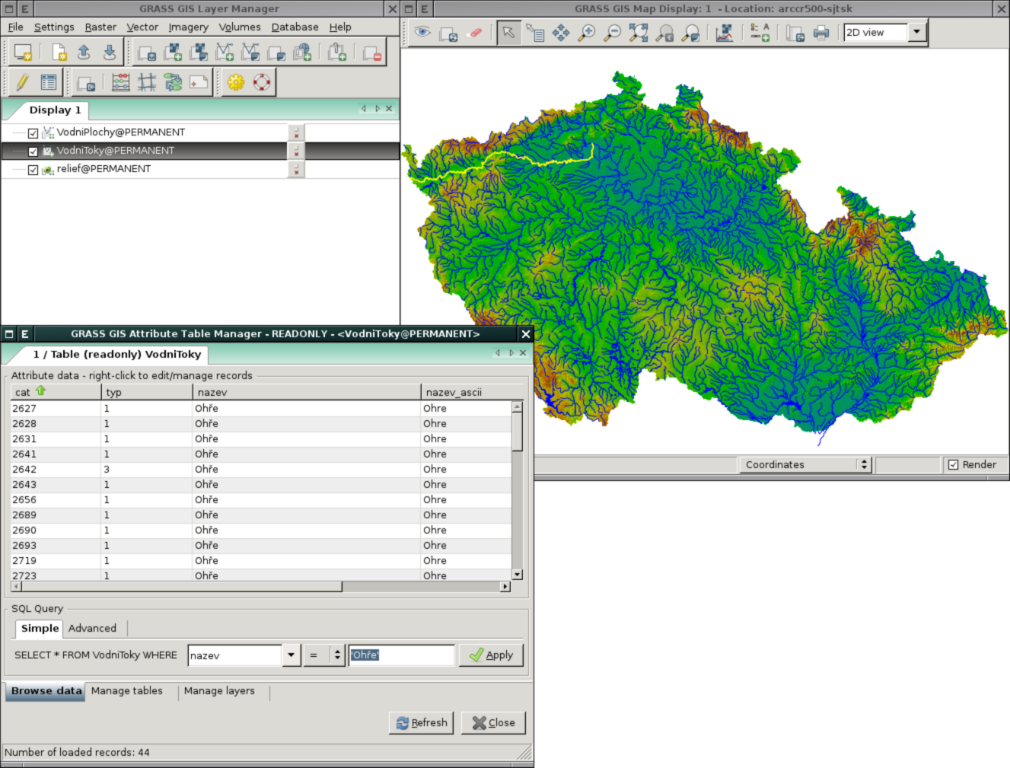Create a new workspace
The width and height of the screenshot is (1010, 768).
[x=59, y=53]
